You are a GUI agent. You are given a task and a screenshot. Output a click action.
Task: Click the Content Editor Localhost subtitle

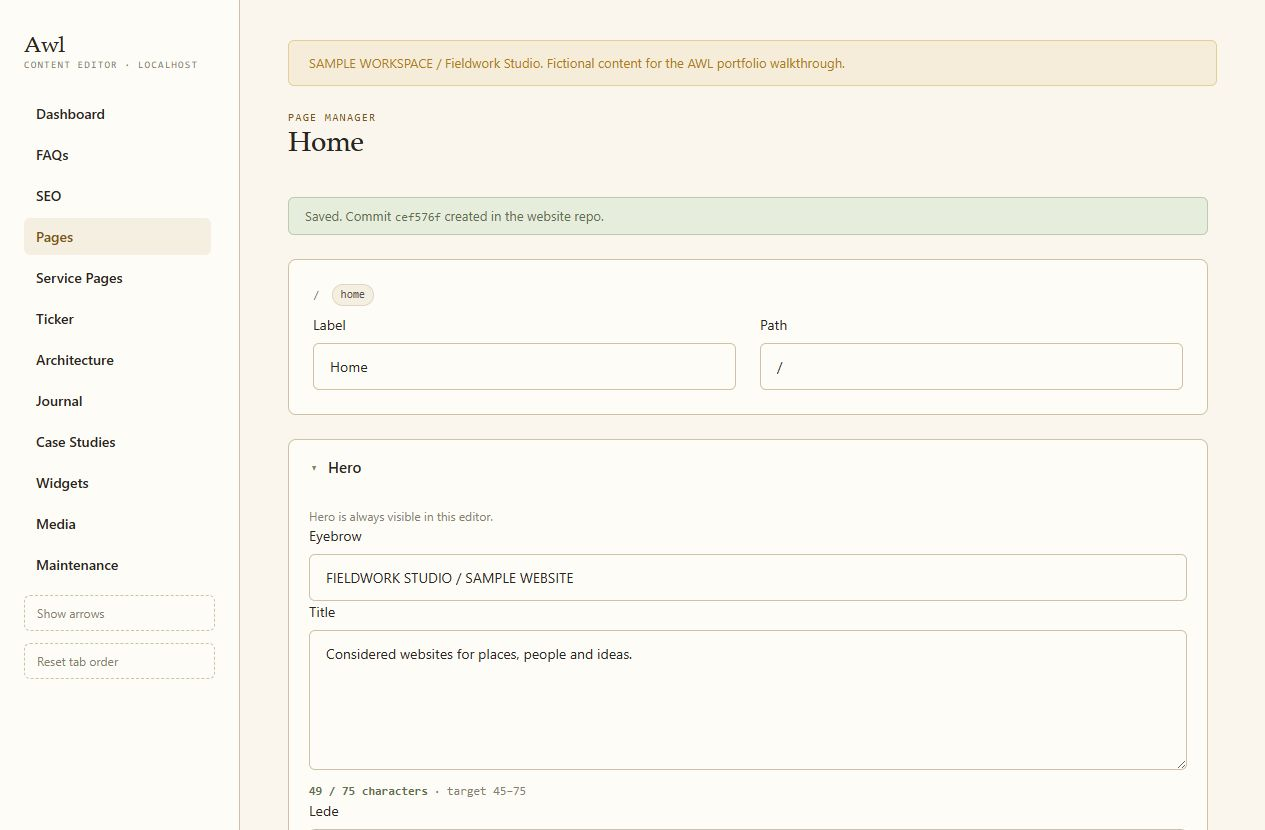coord(111,65)
